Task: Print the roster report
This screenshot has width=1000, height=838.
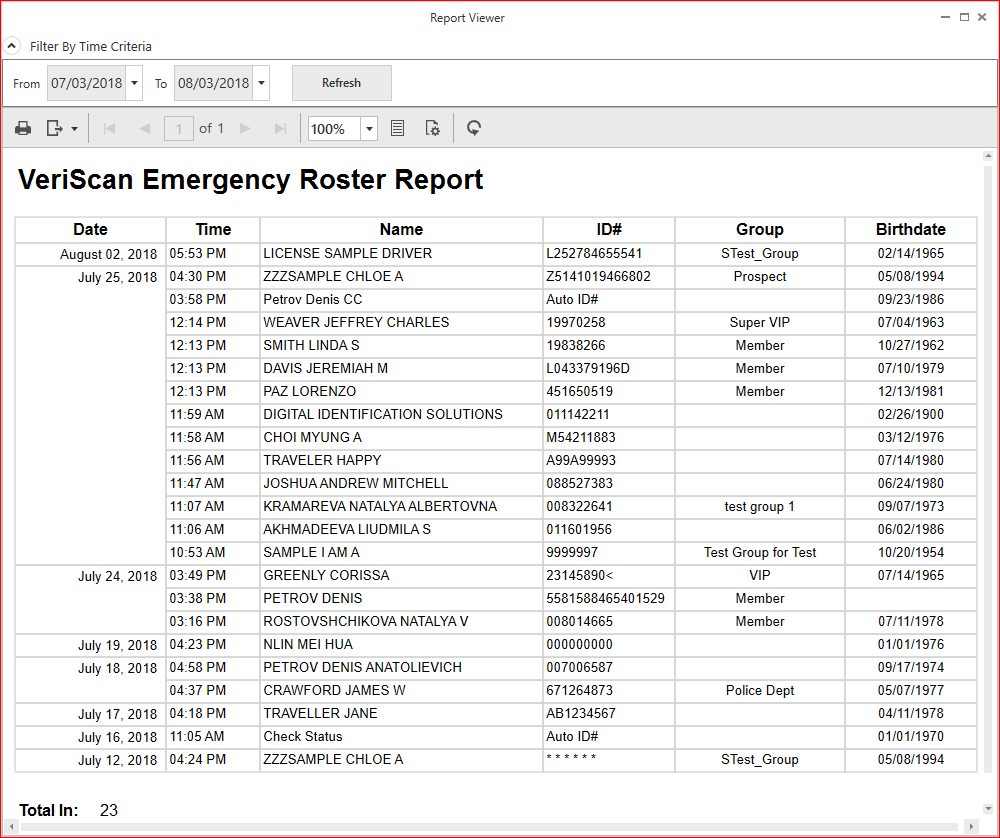Action: (23, 129)
